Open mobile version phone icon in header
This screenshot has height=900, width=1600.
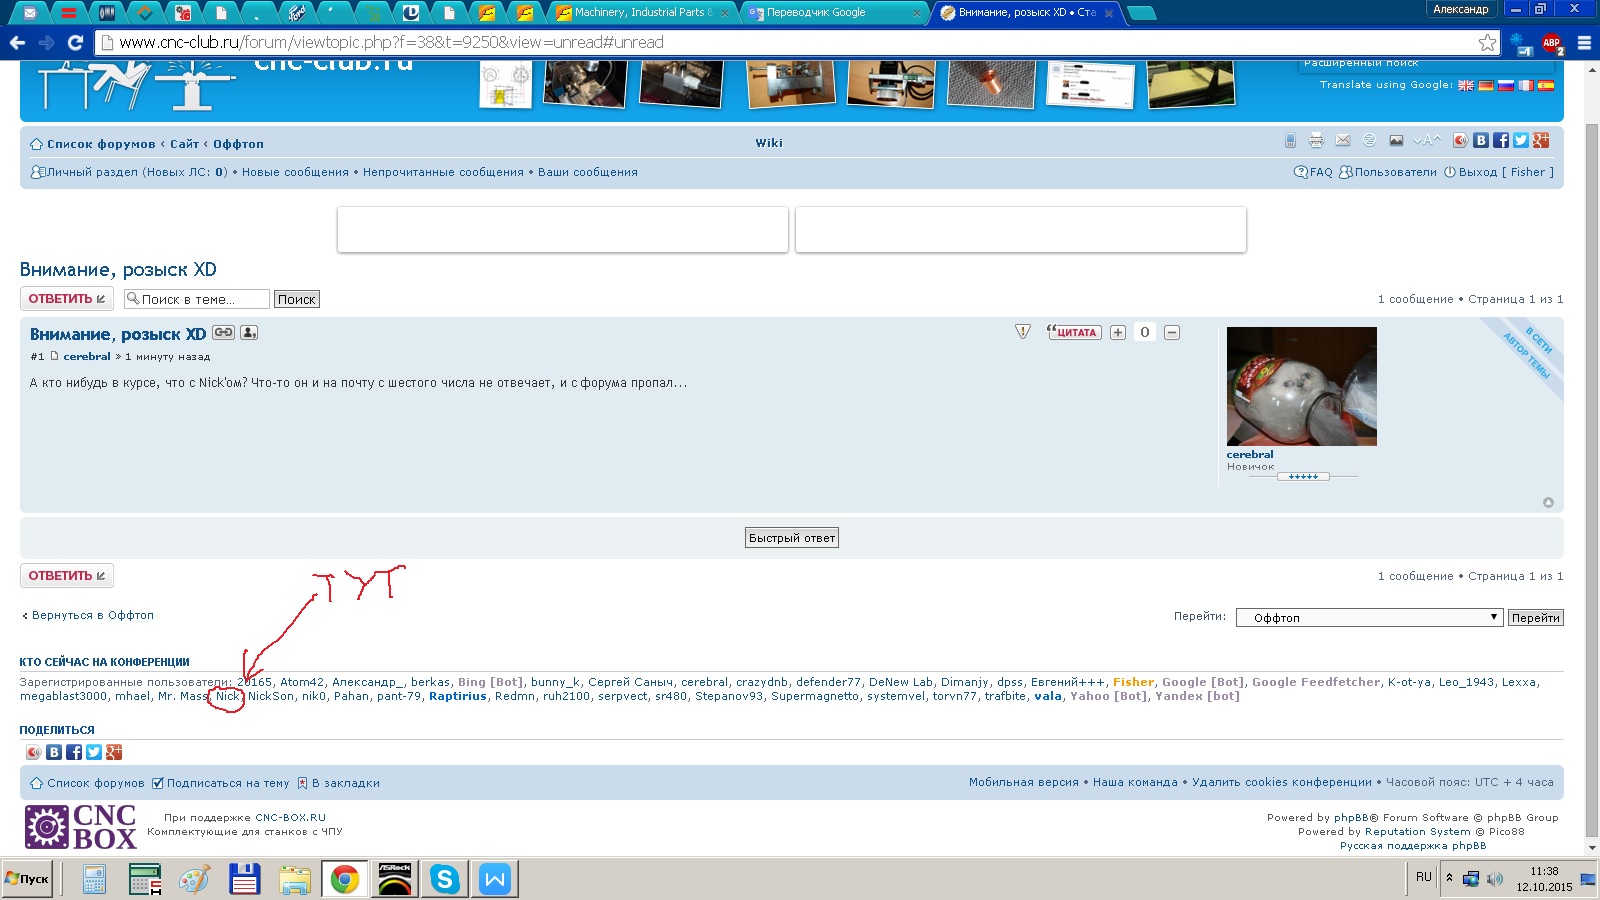[x=1290, y=140]
